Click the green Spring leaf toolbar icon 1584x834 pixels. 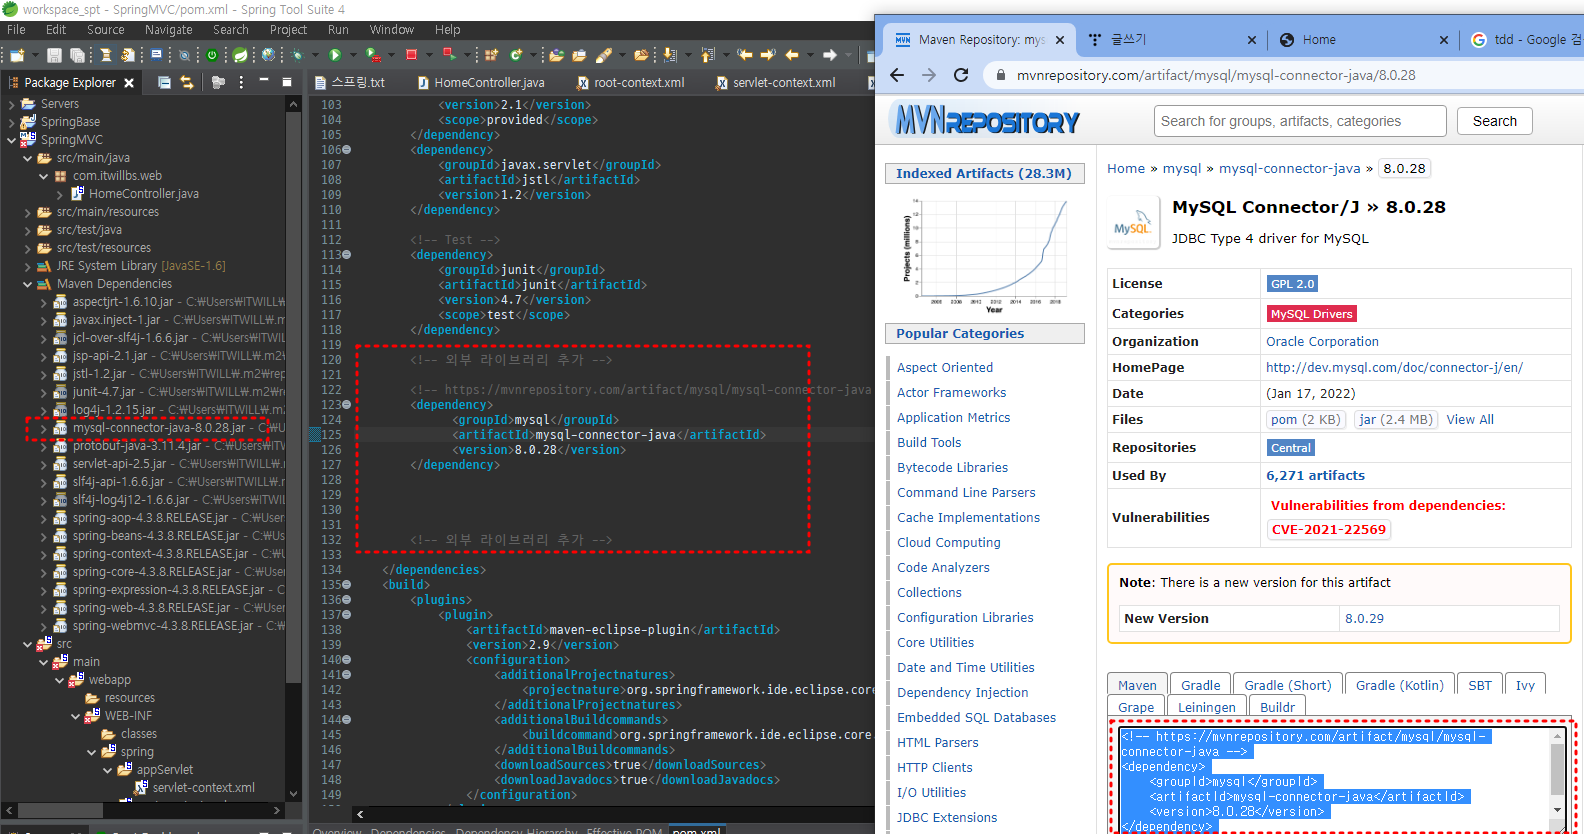(x=240, y=55)
